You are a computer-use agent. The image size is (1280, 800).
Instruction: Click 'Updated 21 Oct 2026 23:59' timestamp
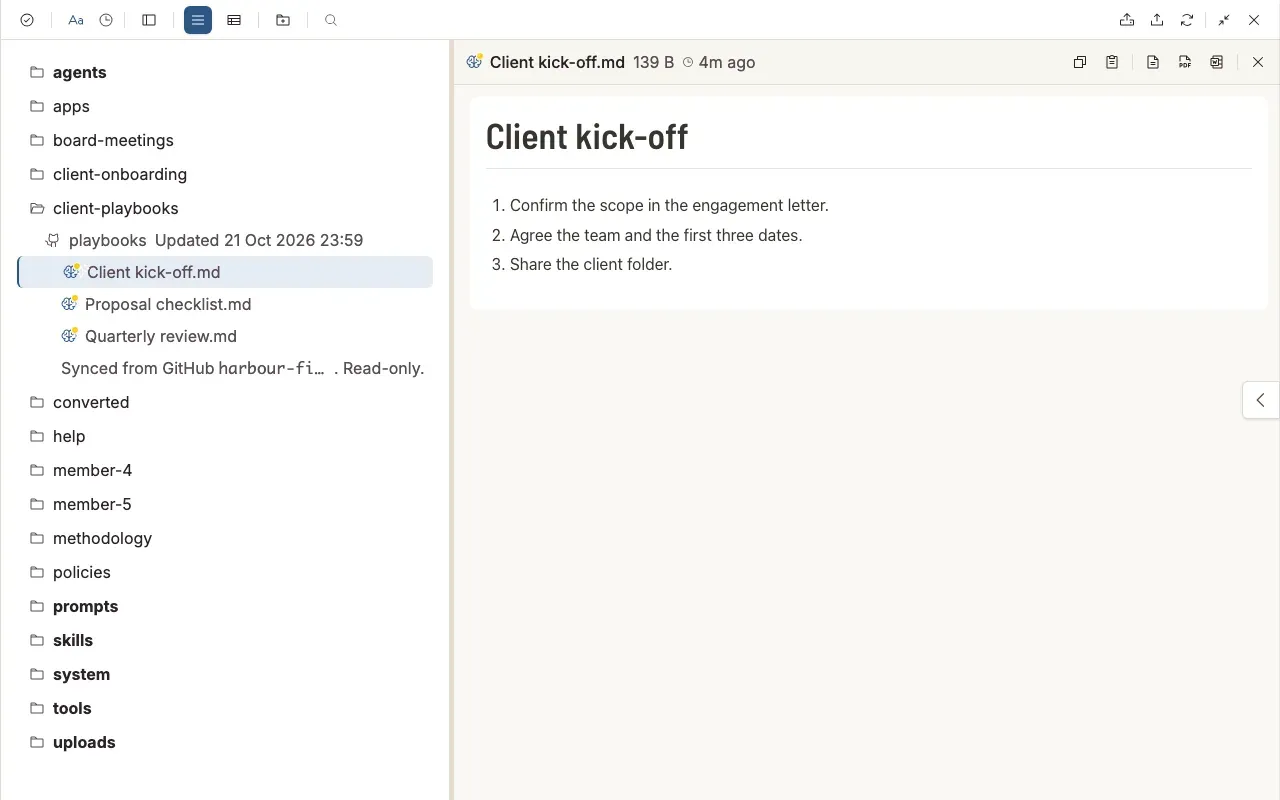point(259,240)
